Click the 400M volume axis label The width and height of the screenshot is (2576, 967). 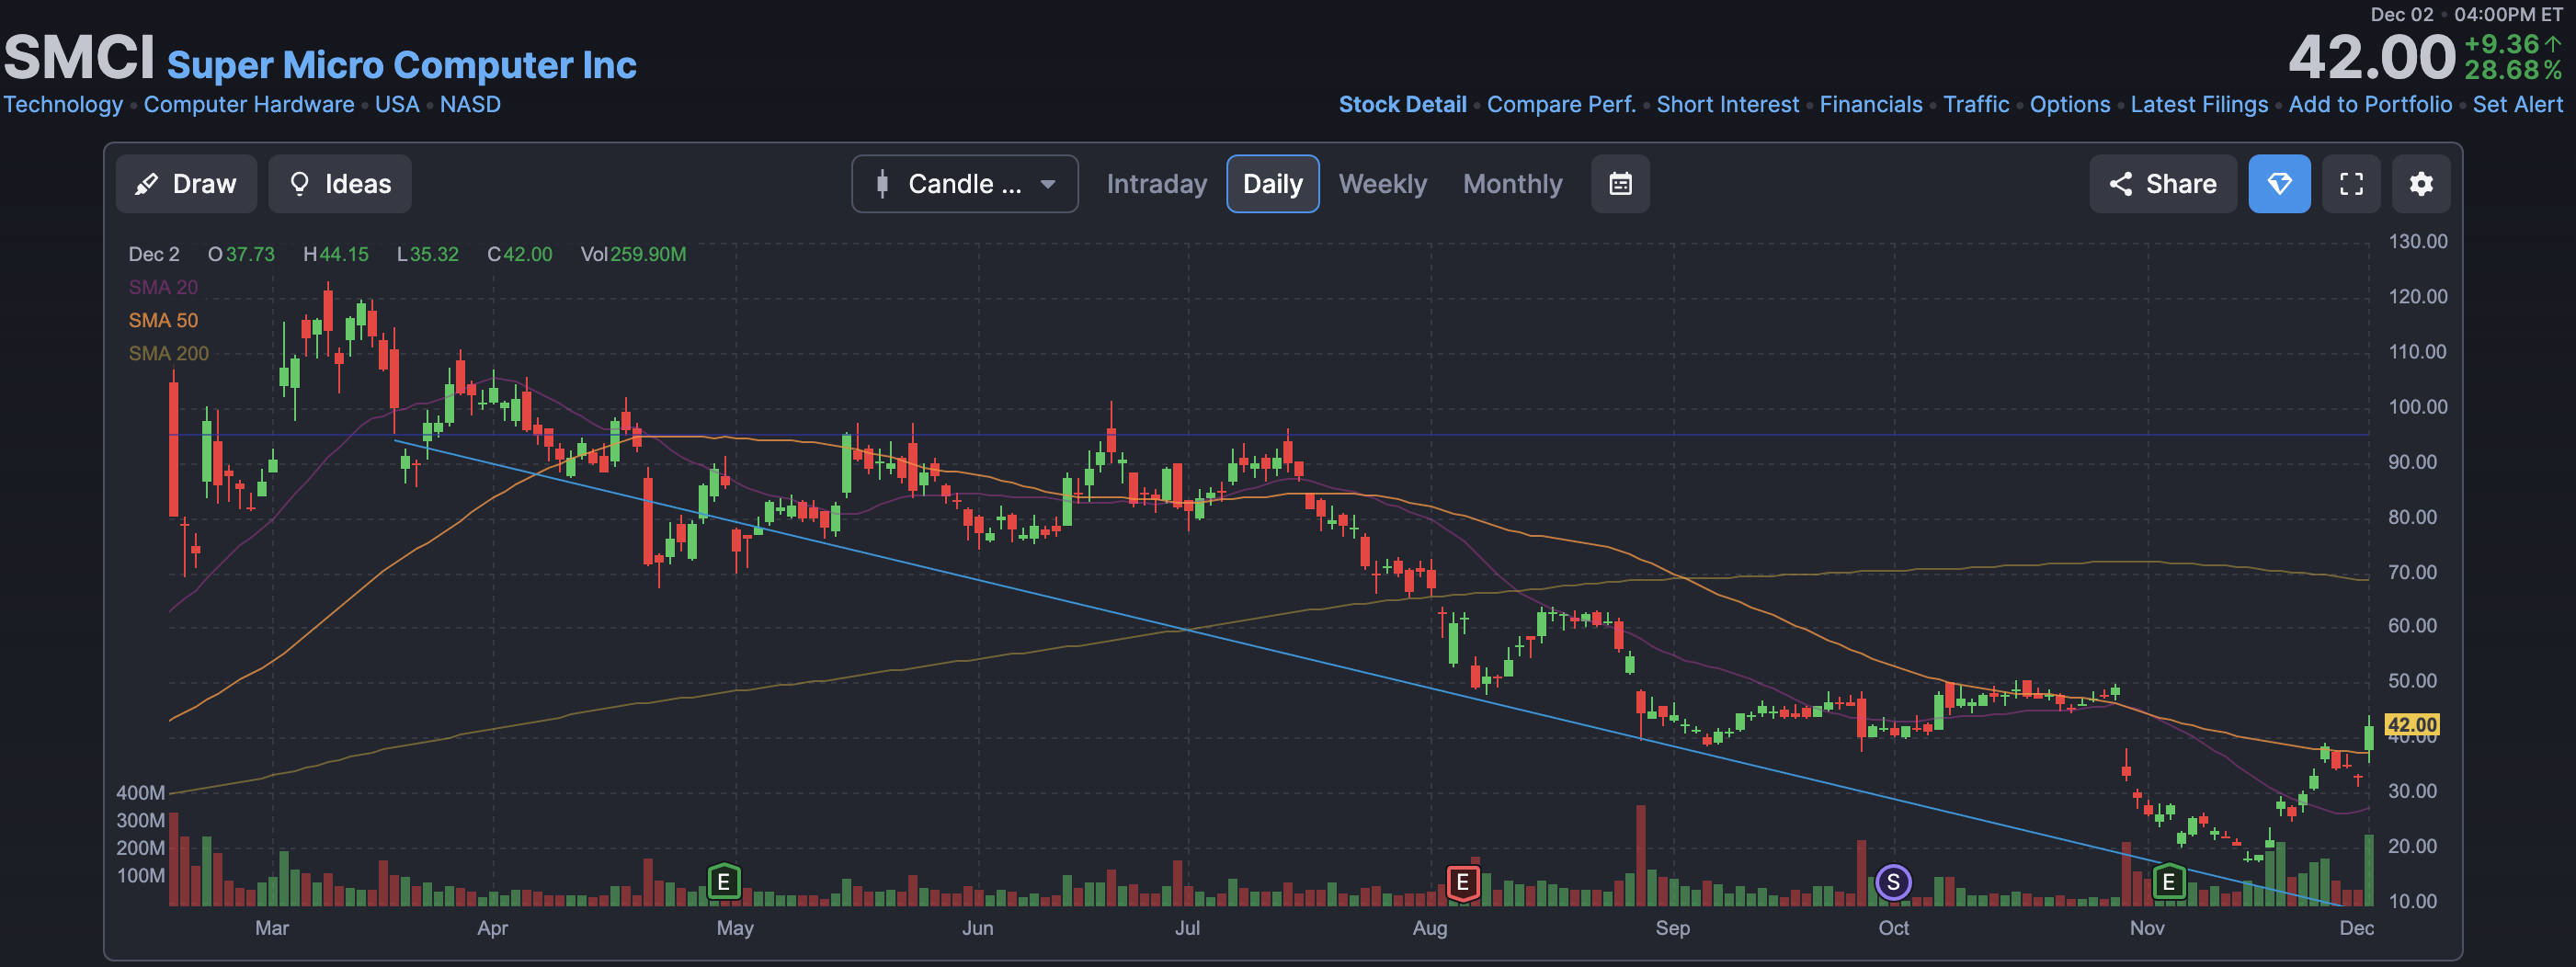(140, 792)
